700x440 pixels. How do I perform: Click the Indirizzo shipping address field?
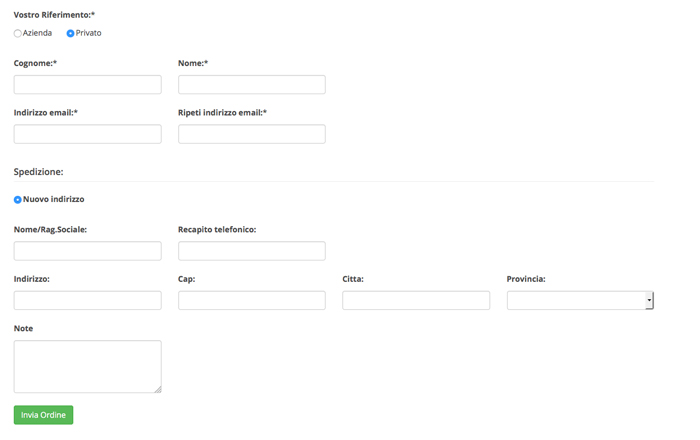point(88,300)
